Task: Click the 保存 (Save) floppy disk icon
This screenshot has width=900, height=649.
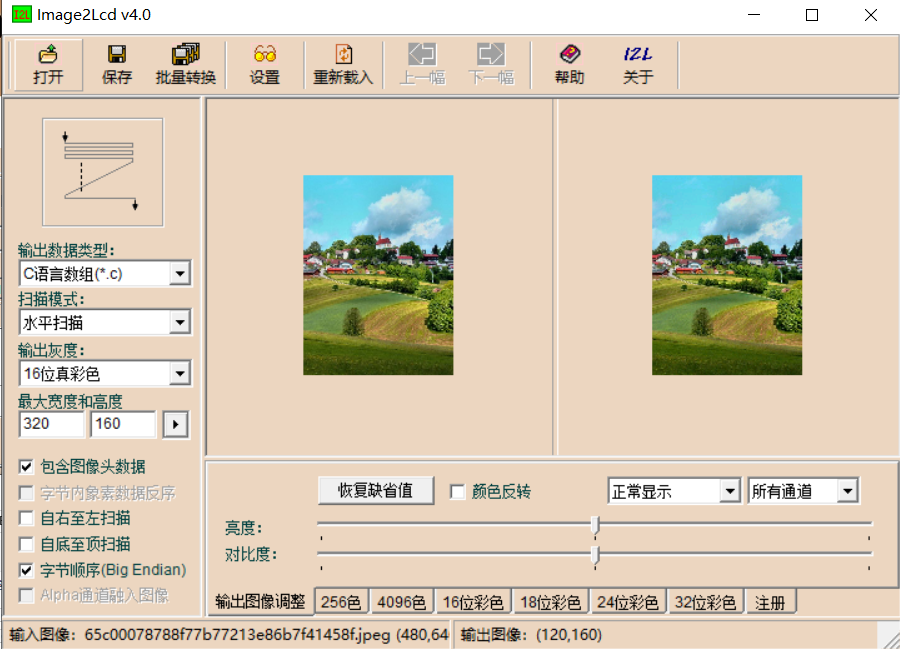Action: coord(117,55)
